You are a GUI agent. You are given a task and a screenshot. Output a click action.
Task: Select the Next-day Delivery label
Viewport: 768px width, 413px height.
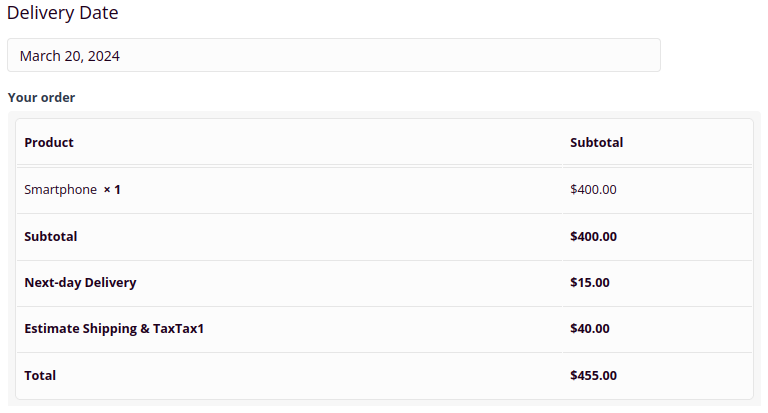coord(80,282)
